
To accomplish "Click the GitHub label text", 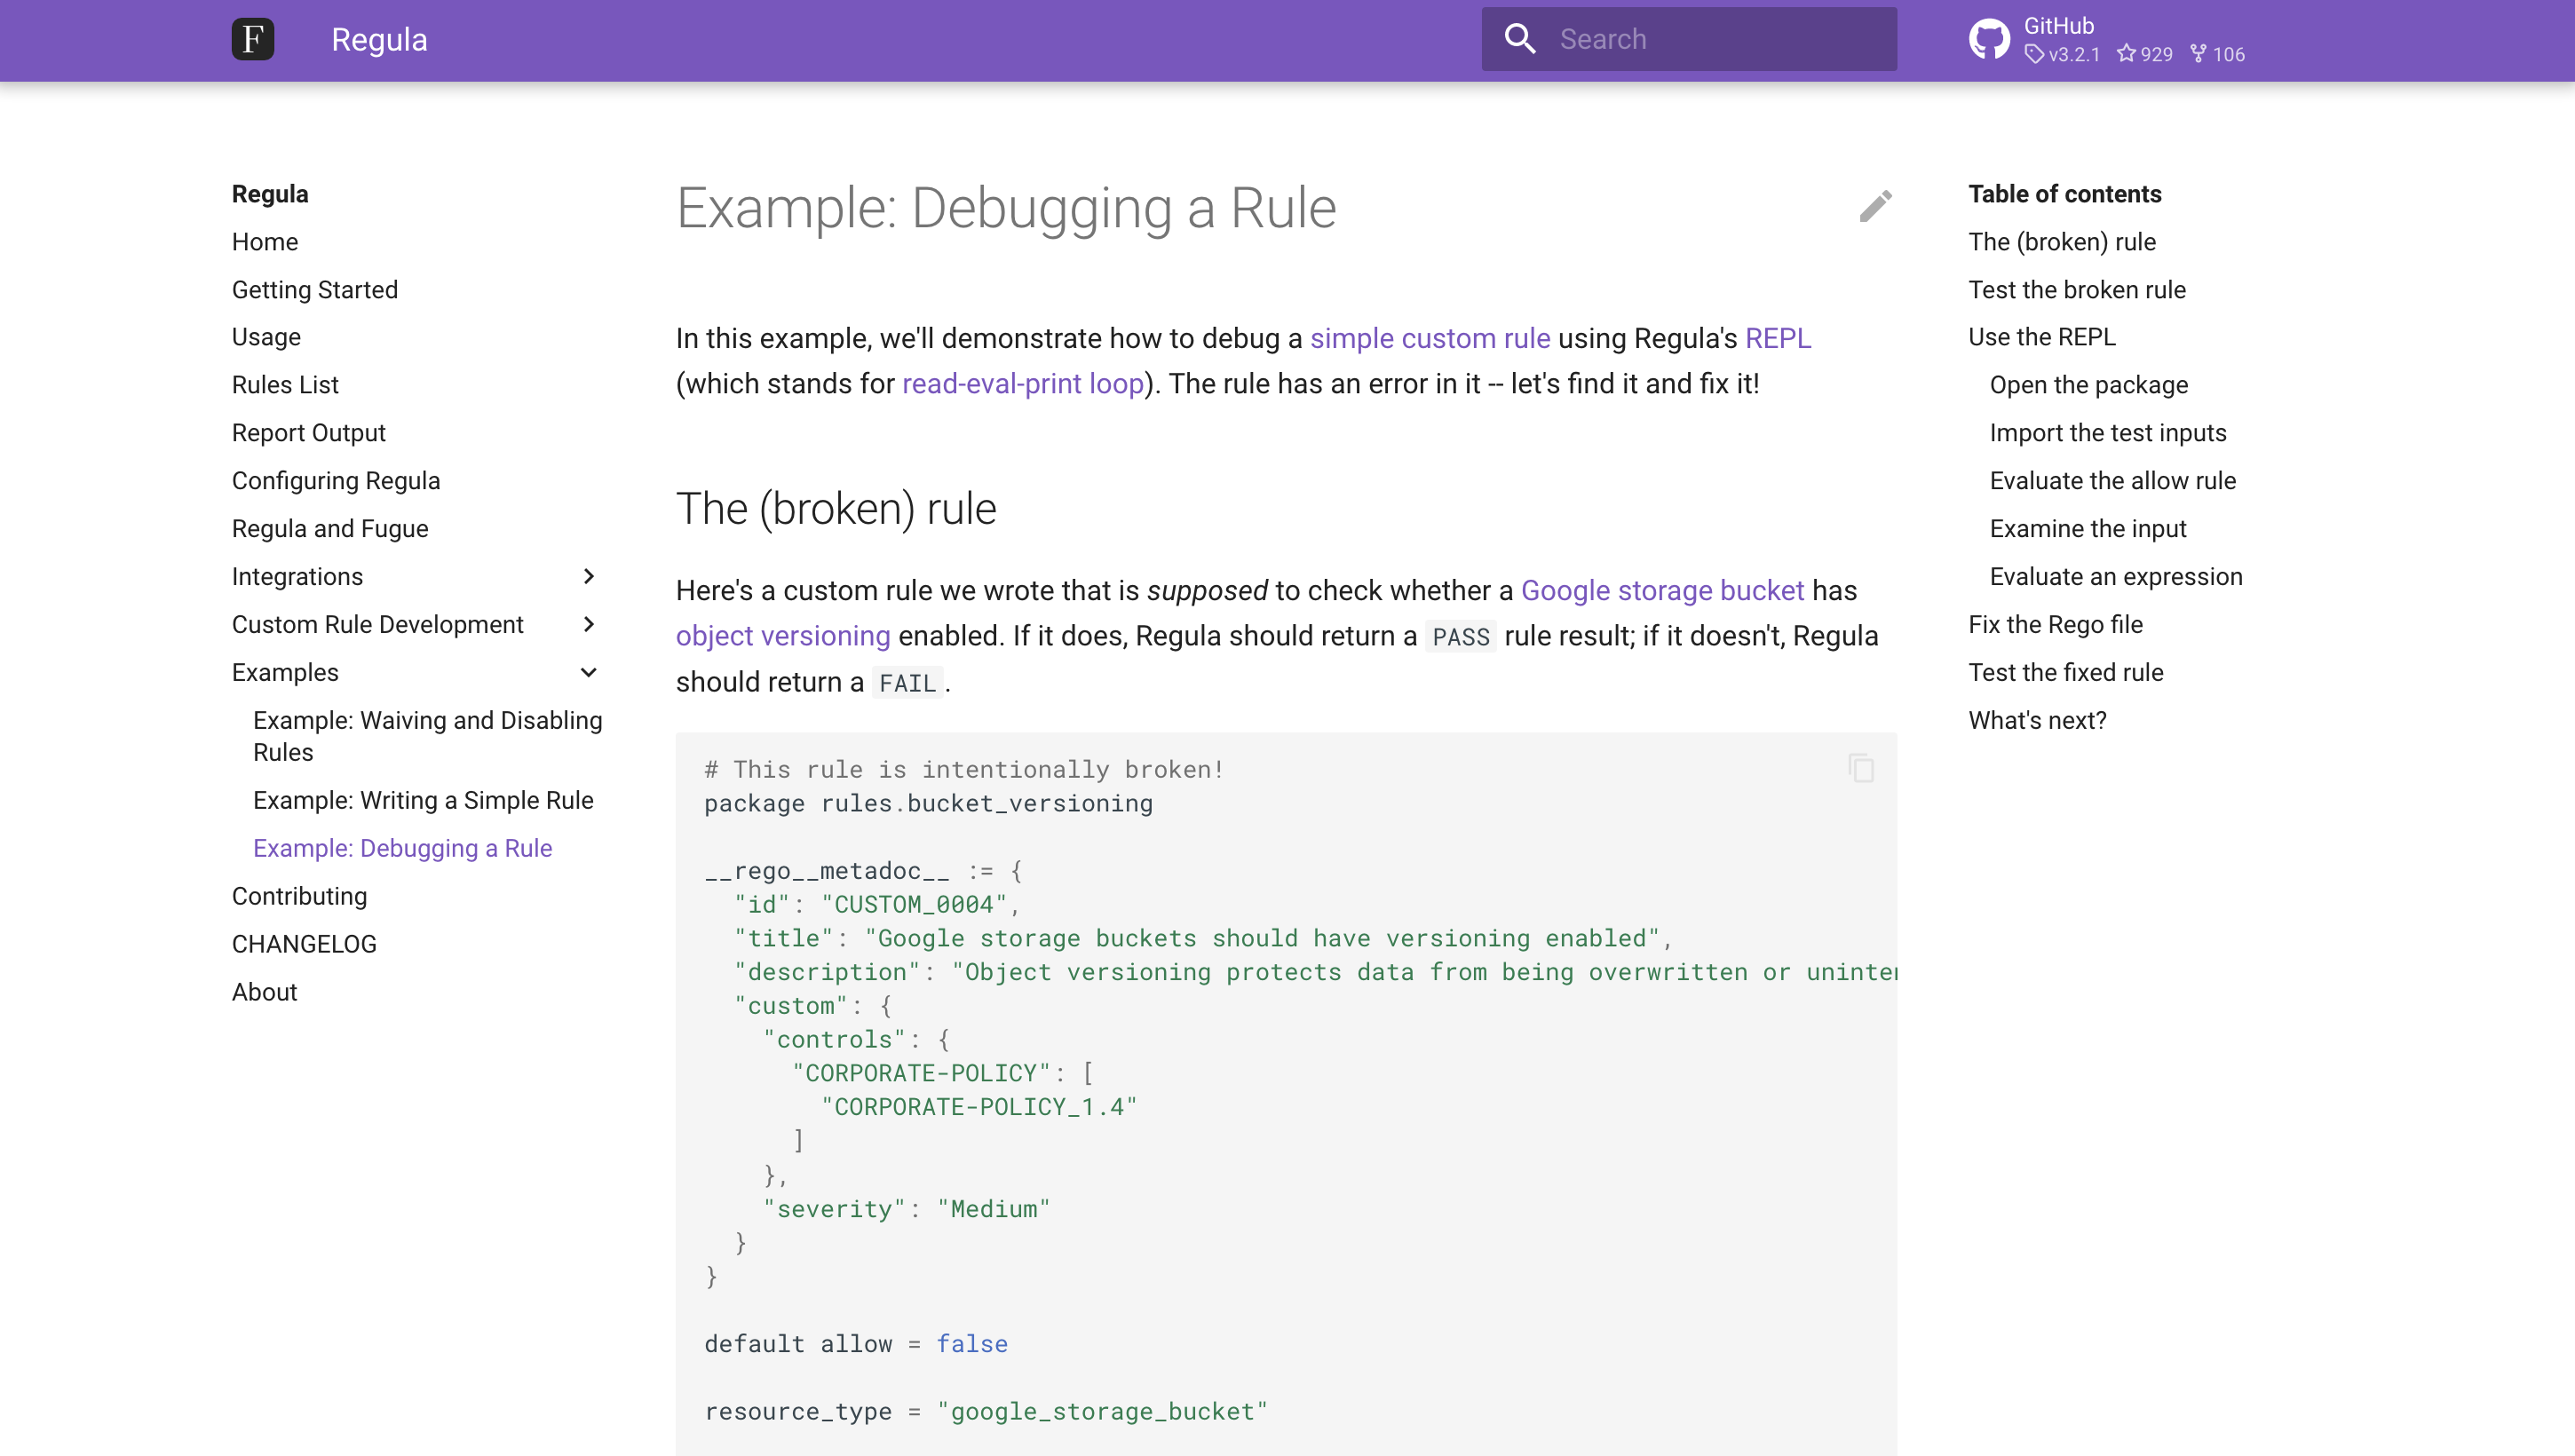I will point(2059,26).
